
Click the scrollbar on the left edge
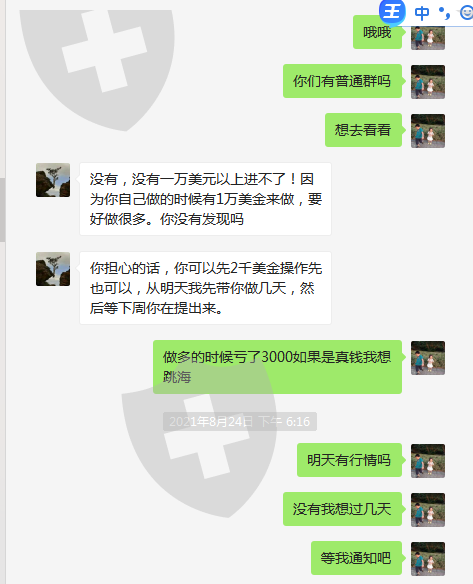click(3, 210)
